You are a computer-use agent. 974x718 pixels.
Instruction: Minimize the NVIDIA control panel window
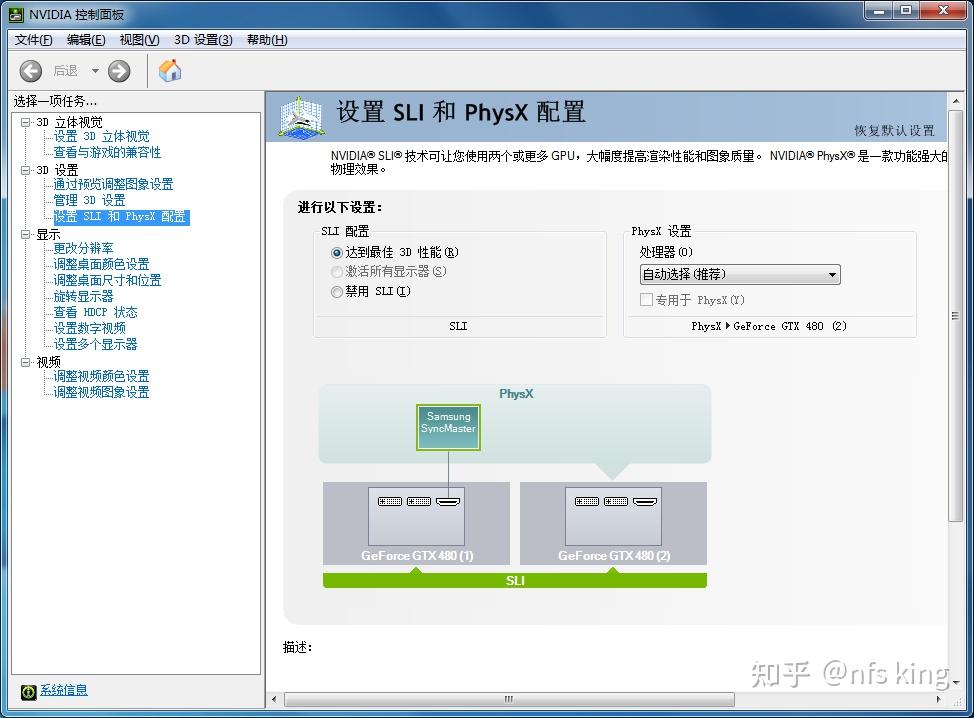tap(880, 11)
